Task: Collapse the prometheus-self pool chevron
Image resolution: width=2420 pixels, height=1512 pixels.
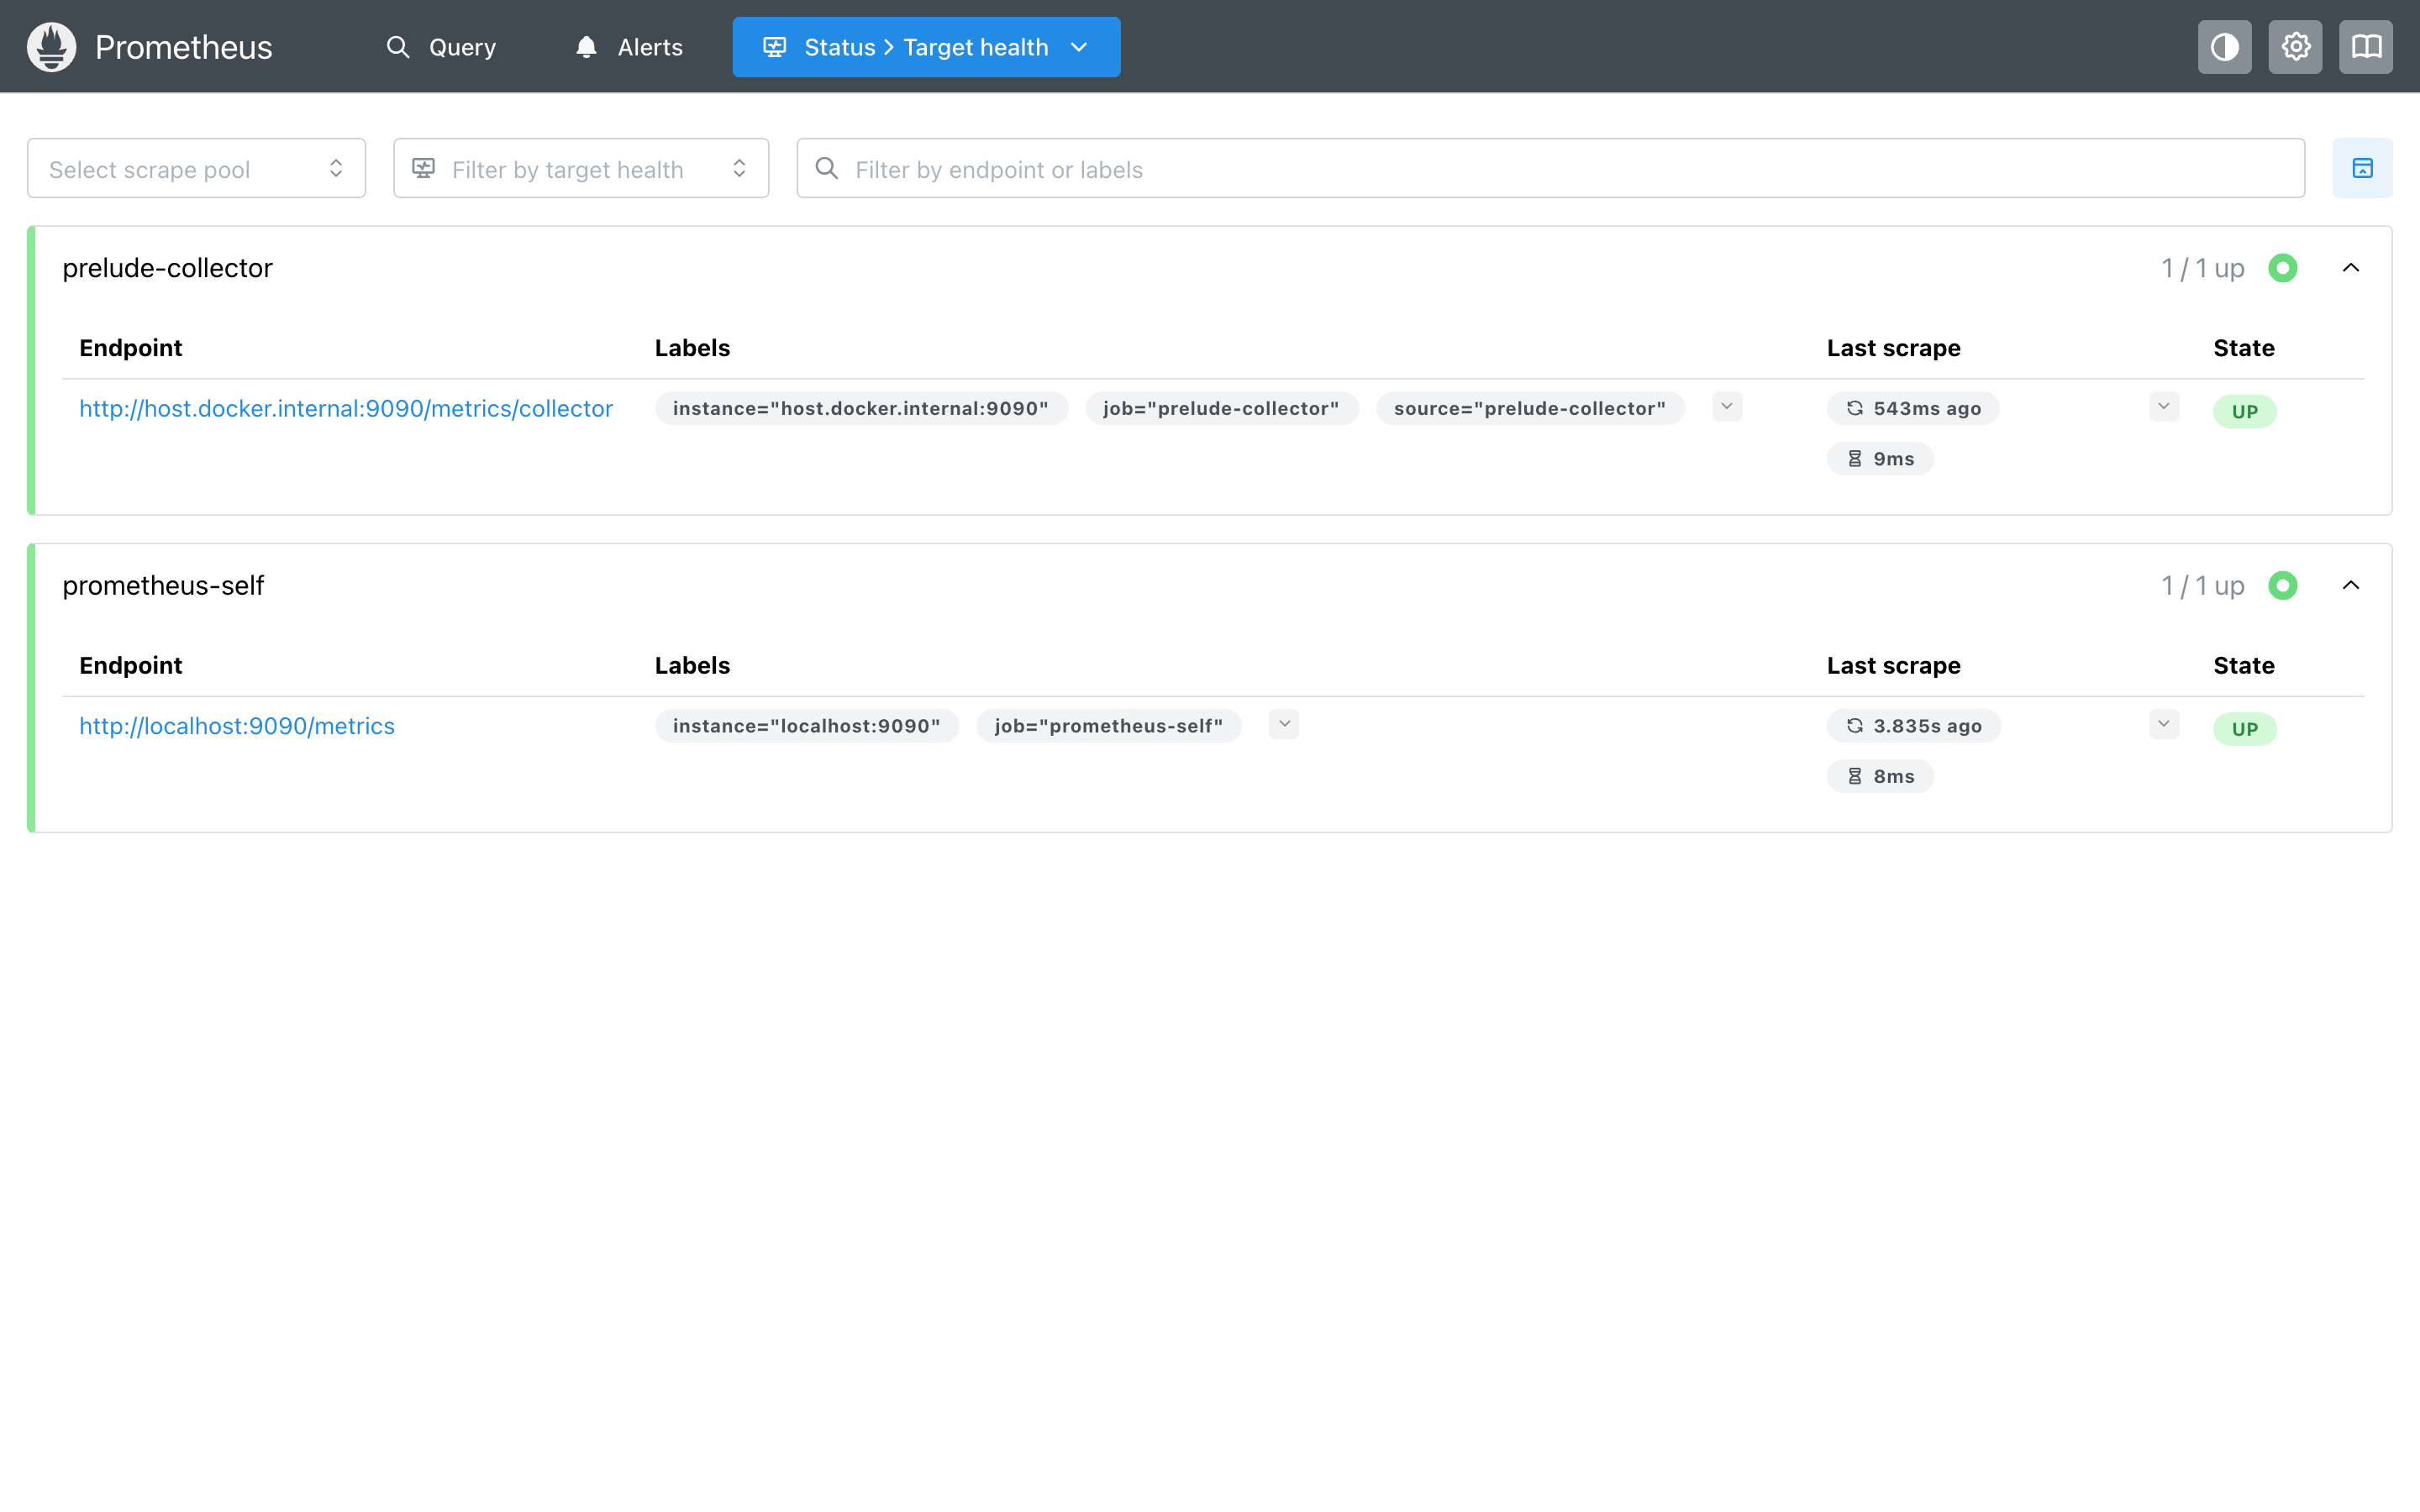Action: 2350,586
